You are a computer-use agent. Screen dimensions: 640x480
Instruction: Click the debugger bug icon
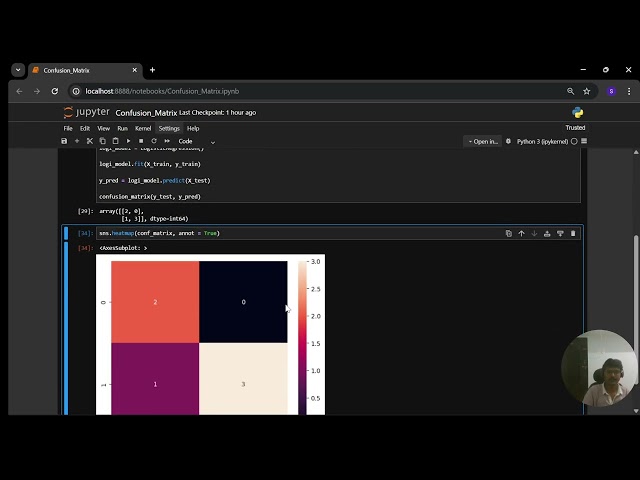[x=508, y=141]
